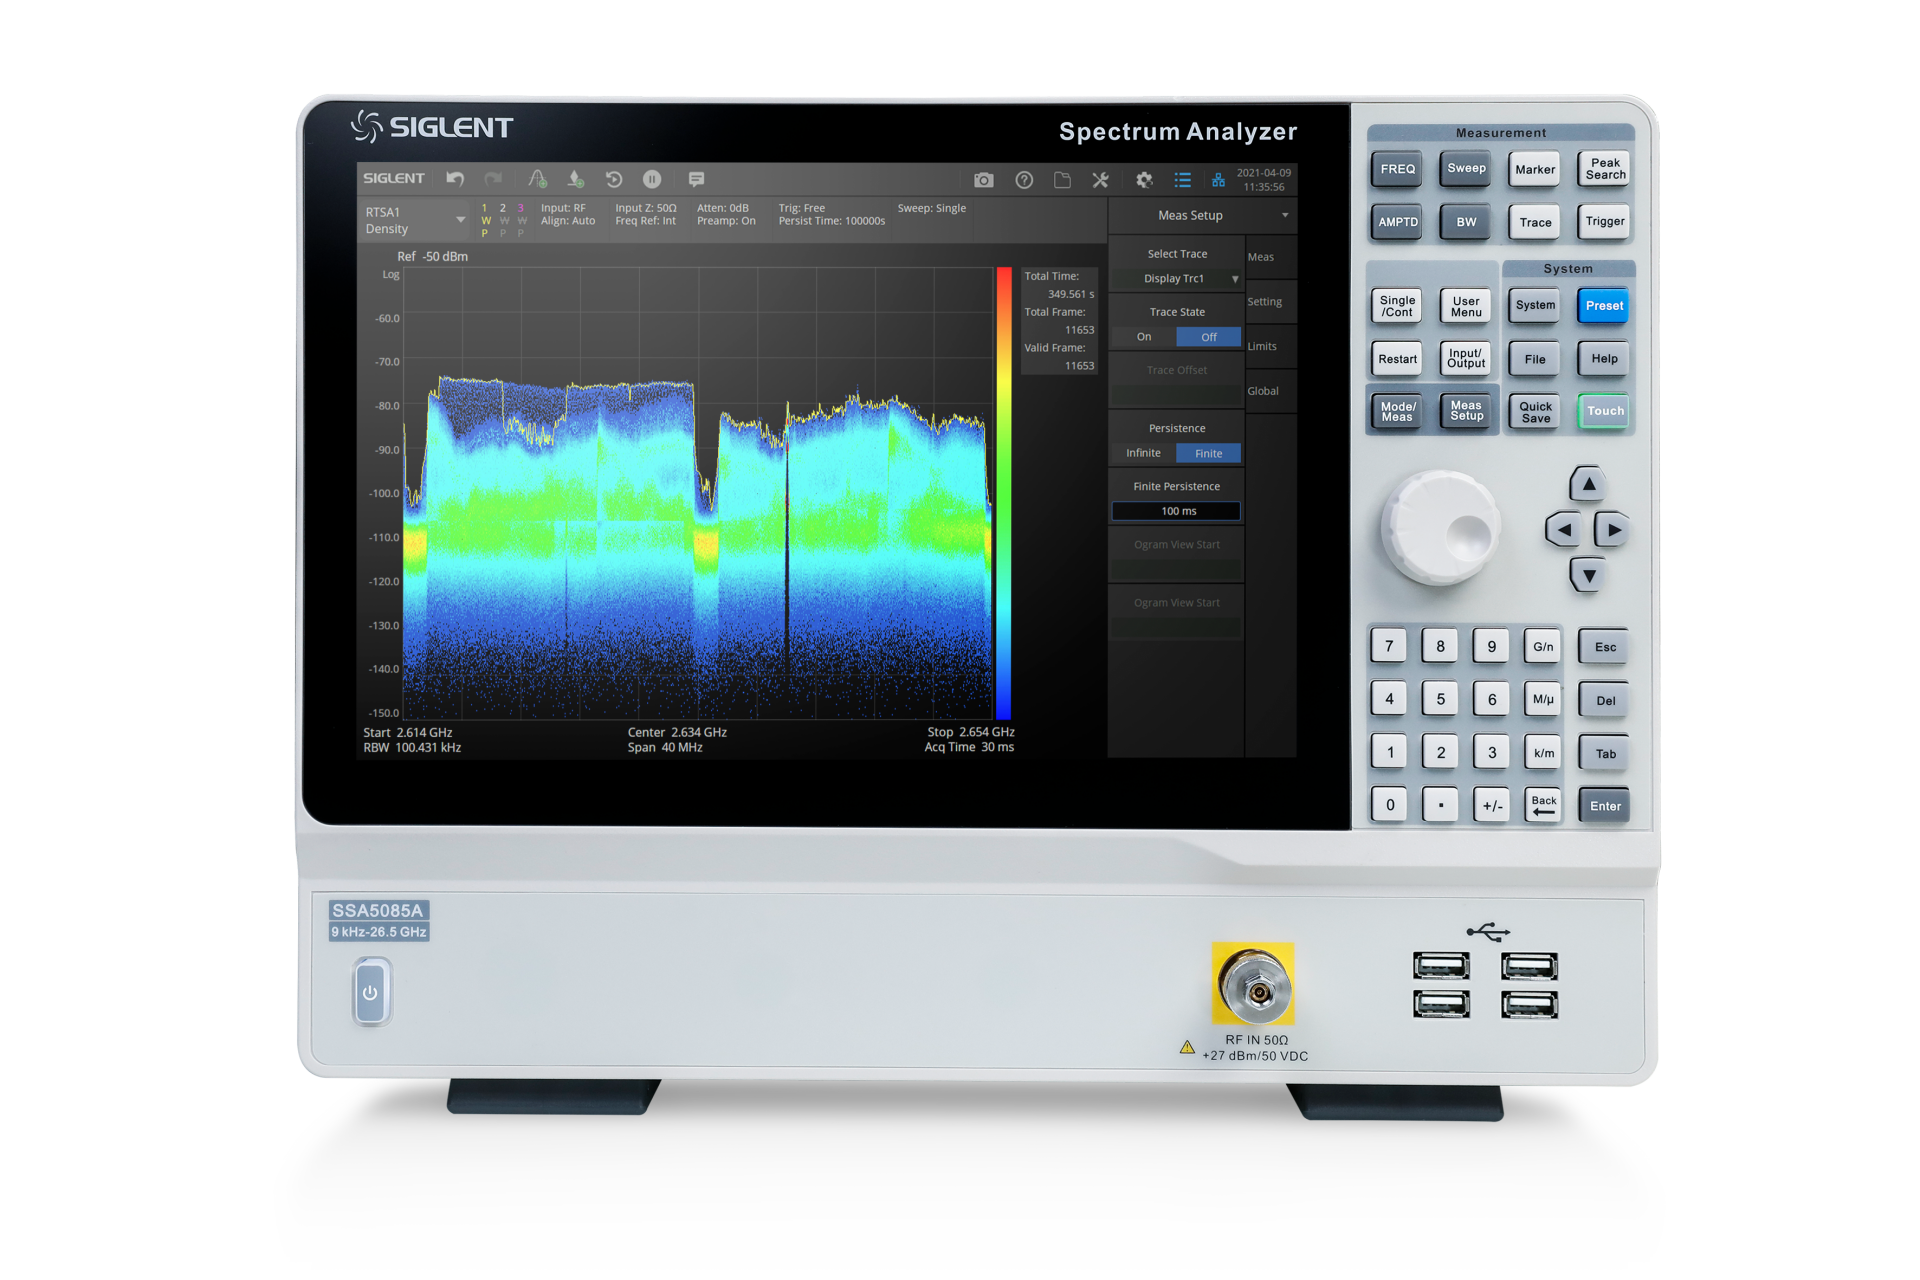1920x1280 pixels.
Task: Switch to the Global side tab
Action: 1270,391
